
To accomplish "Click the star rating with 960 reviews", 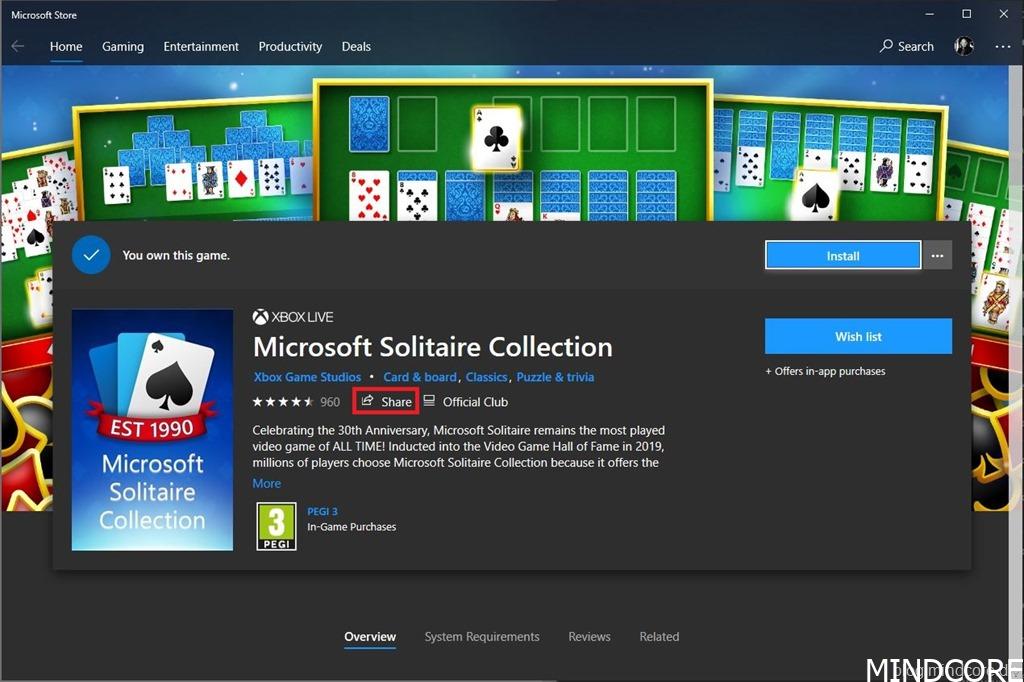I will coord(296,402).
